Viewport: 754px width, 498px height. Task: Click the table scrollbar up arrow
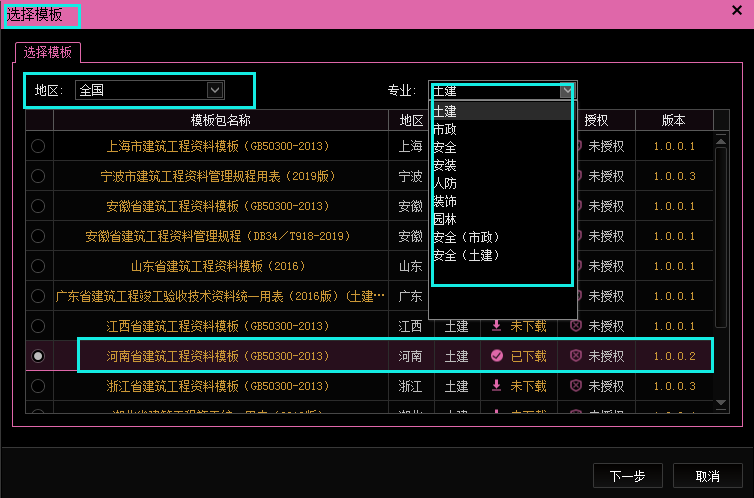tap(720, 141)
